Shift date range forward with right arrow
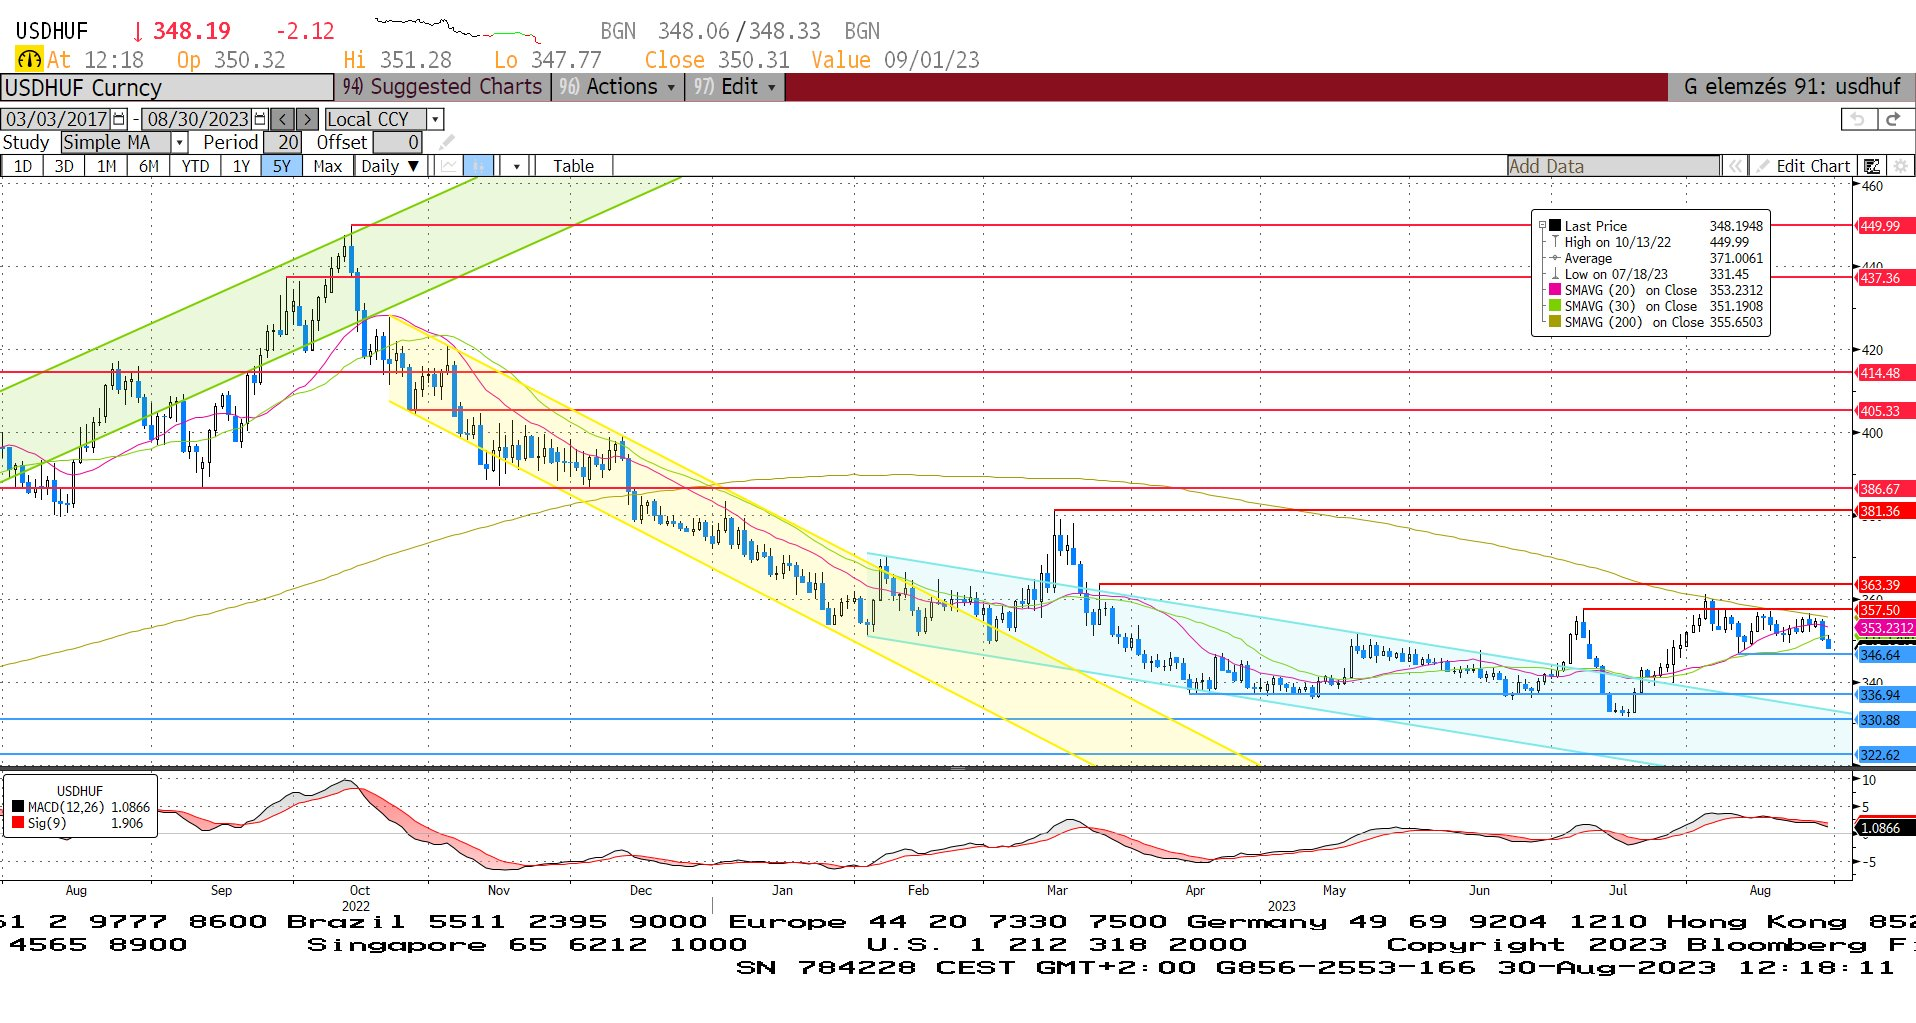 click(308, 119)
